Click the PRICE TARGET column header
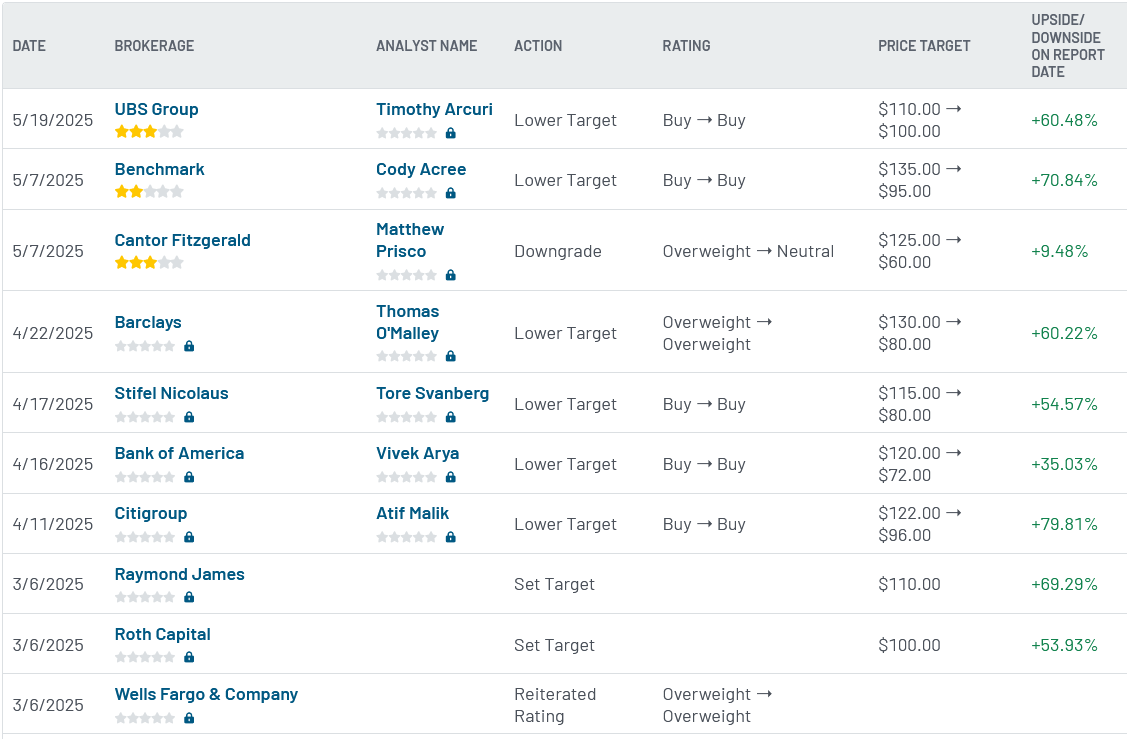1127x739 pixels. pyautogui.click(x=924, y=46)
